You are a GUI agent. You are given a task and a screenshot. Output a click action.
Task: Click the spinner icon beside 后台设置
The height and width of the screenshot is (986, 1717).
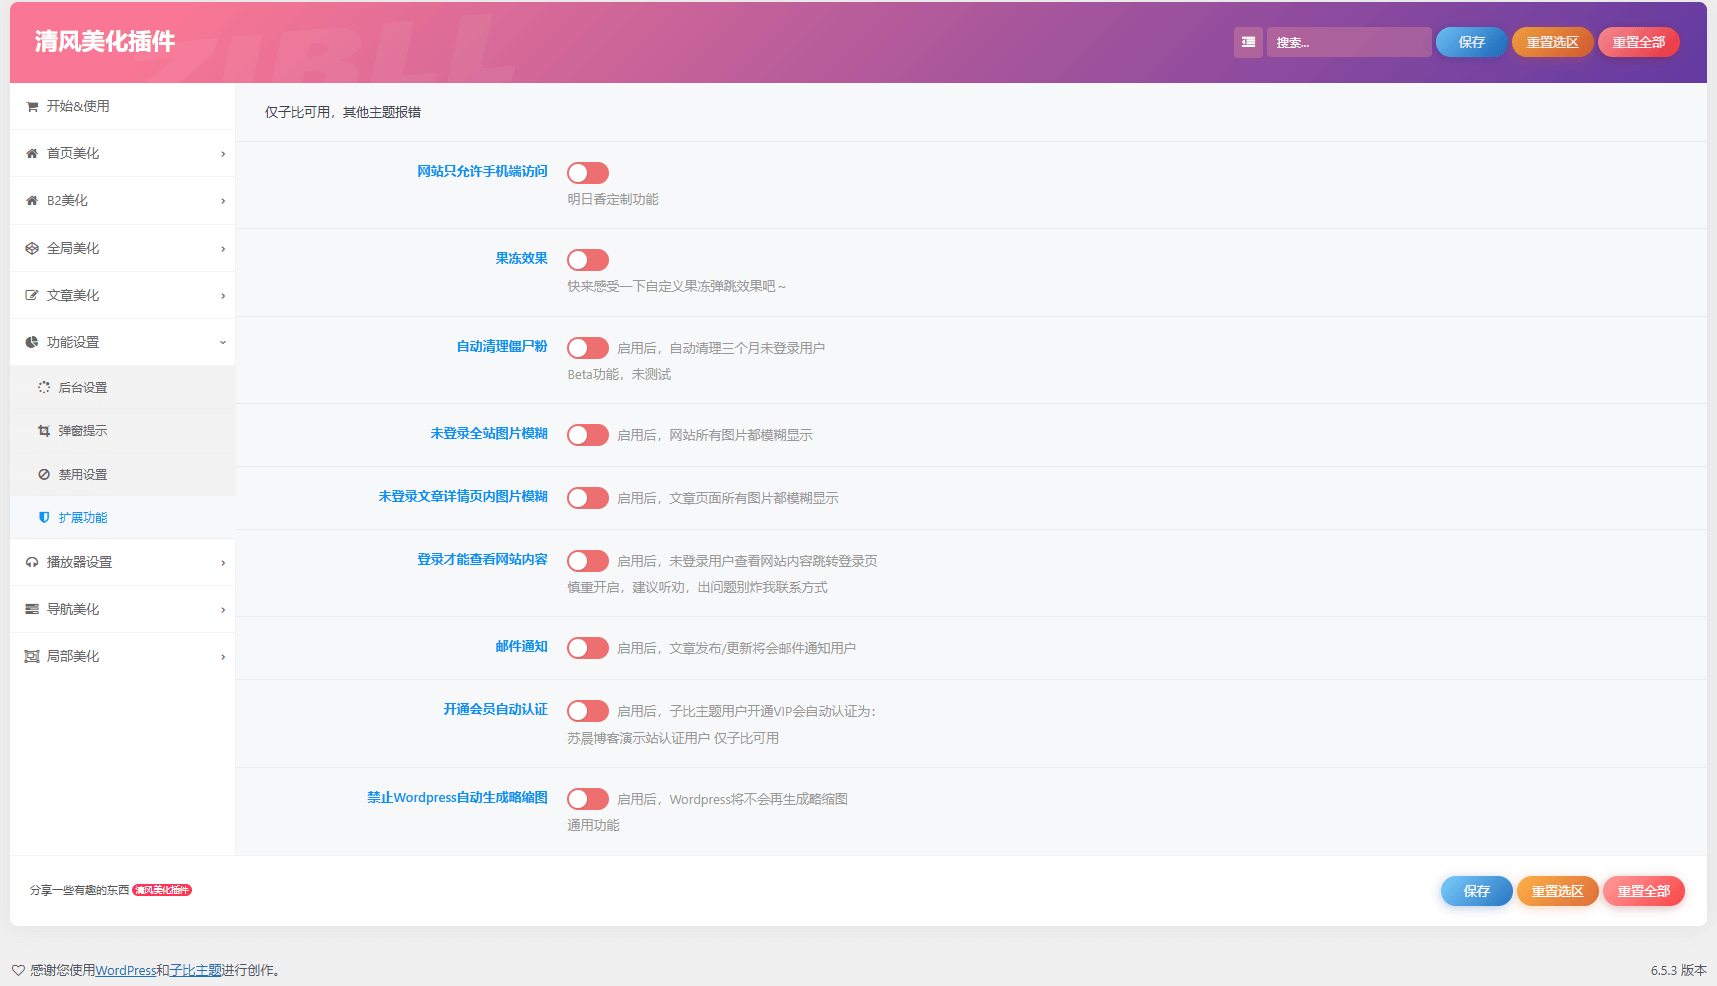pyautogui.click(x=44, y=388)
